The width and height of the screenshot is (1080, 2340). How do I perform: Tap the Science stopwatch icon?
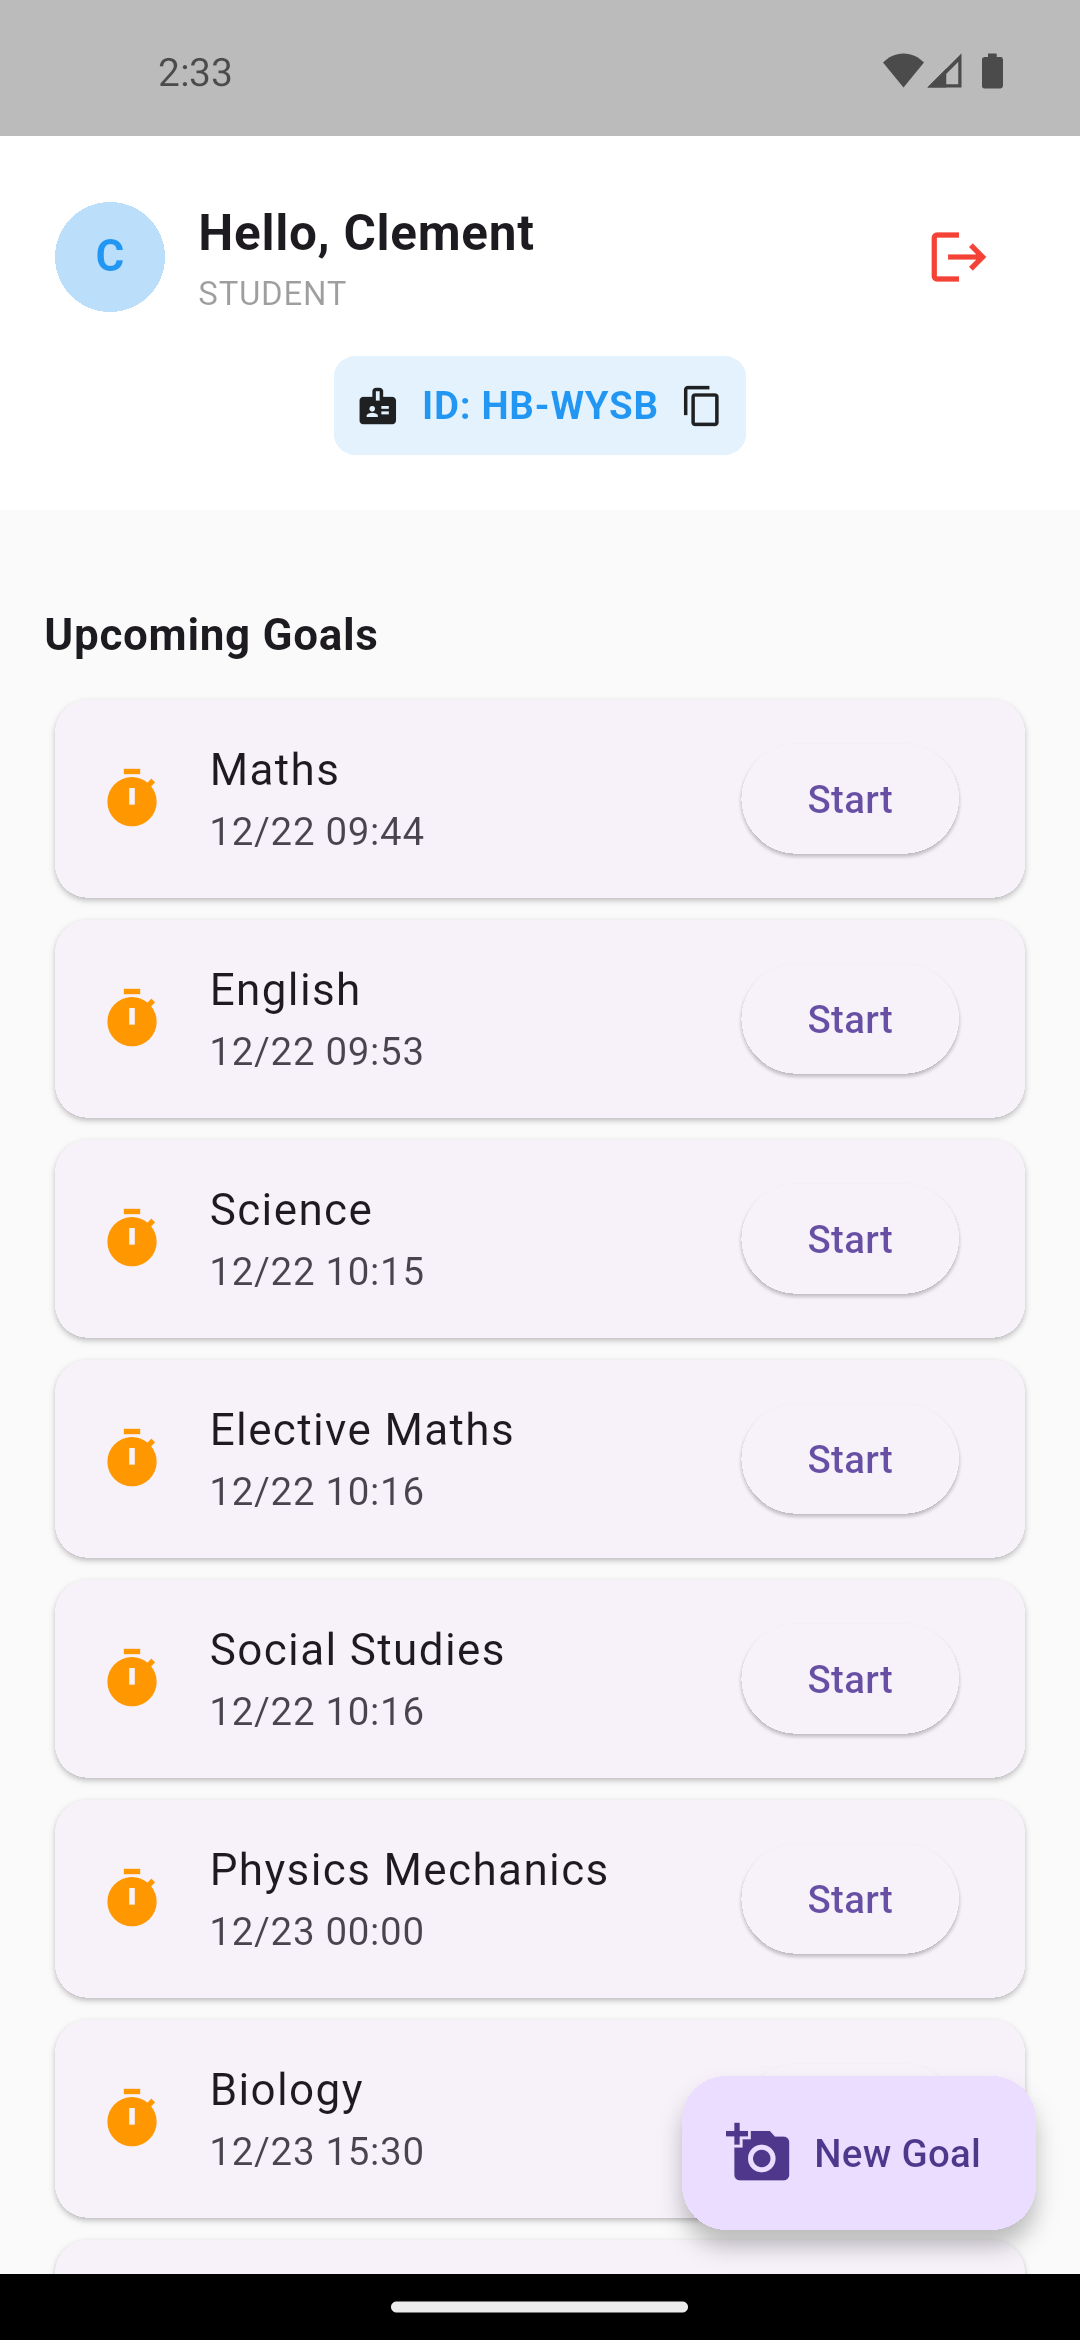pos(132,1238)
